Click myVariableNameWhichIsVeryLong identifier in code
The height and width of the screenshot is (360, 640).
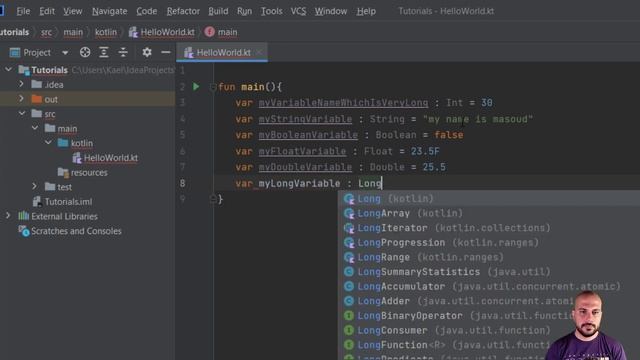tap(343, 103)
